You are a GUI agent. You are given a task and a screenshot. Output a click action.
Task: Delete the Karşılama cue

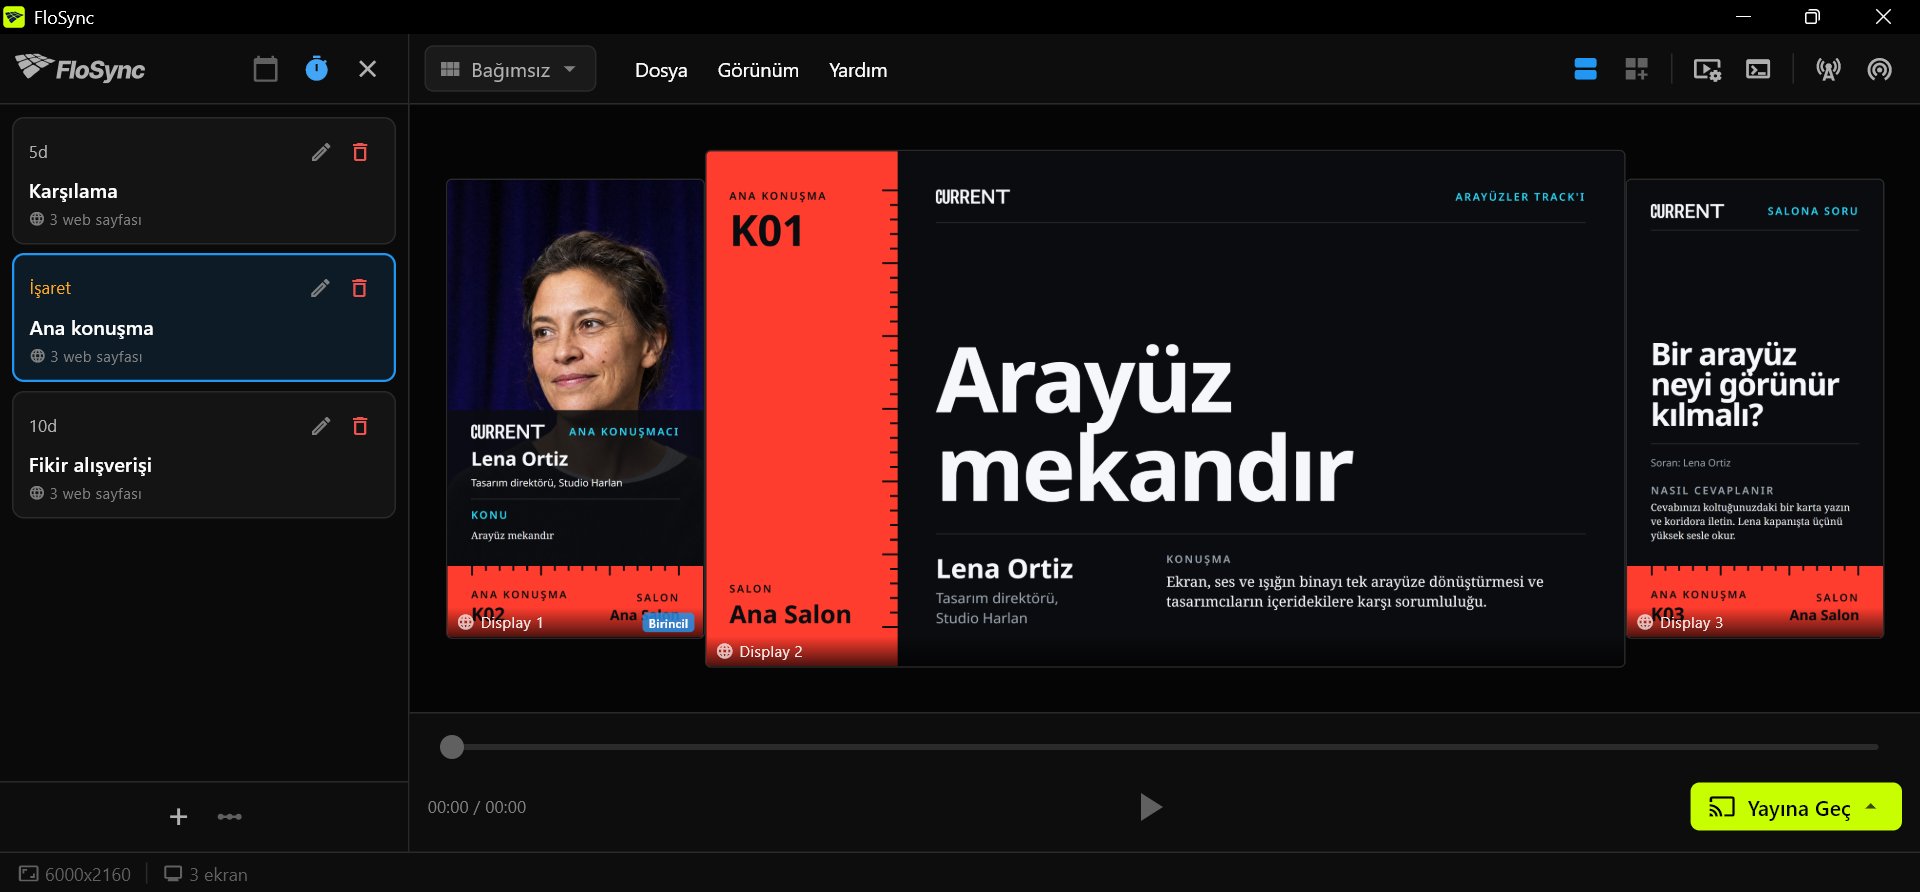point(360,152)
